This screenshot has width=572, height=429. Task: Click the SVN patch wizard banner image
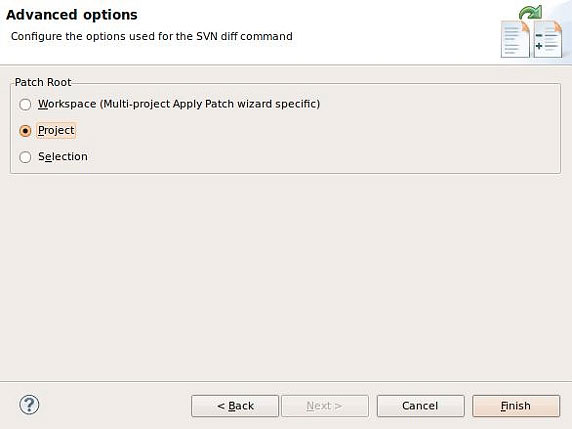tap(532, 32)
